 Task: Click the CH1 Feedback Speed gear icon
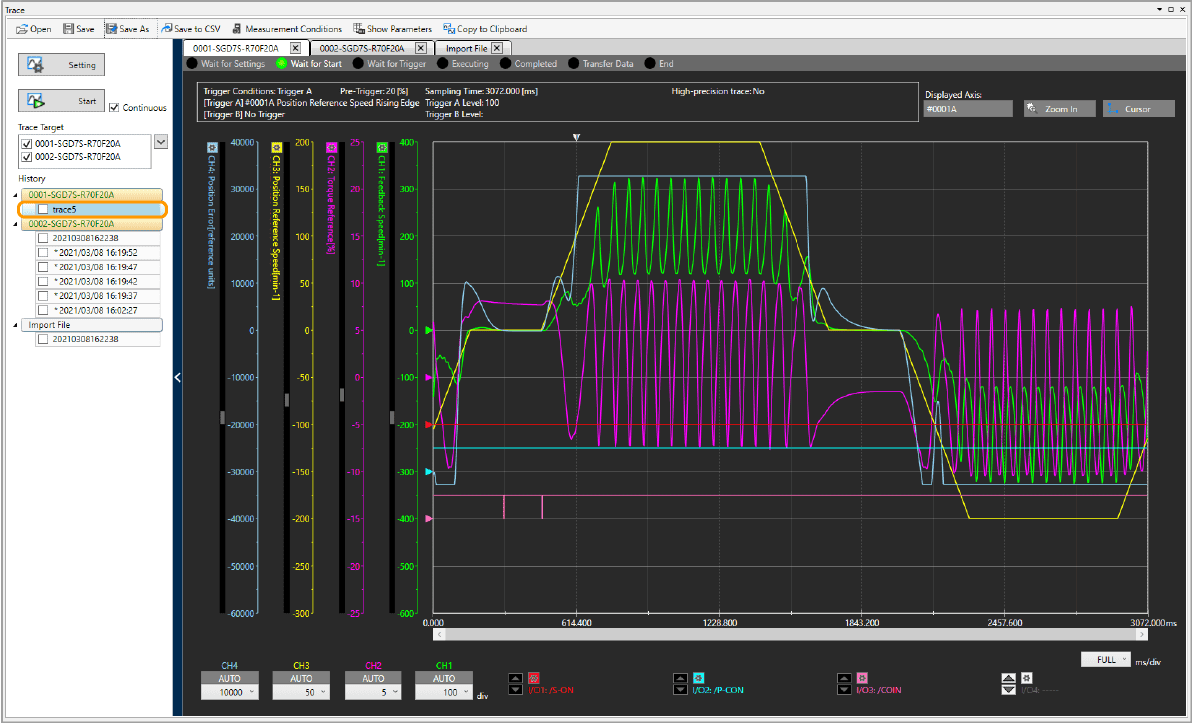381,147
